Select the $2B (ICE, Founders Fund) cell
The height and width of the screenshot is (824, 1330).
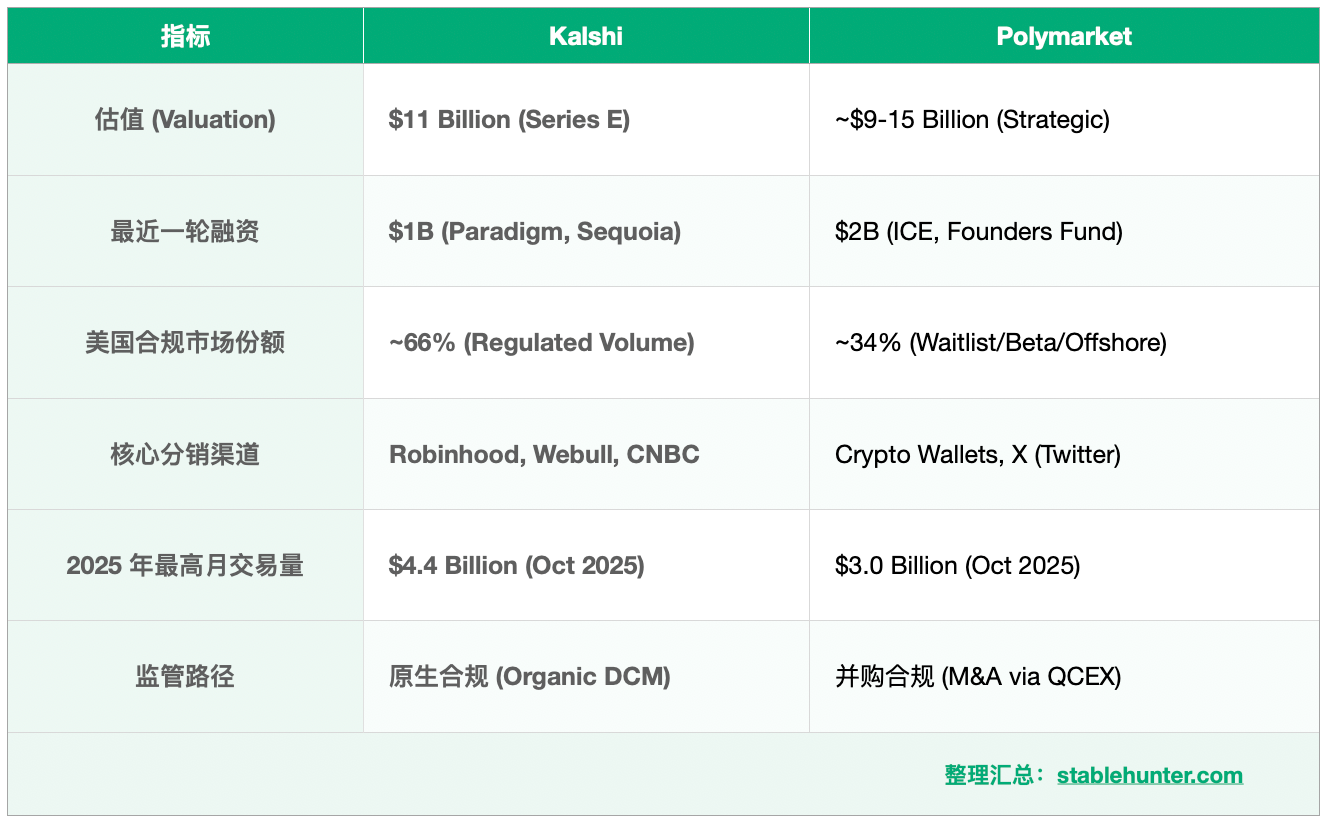pyautogui.click(x=978, y=232)
